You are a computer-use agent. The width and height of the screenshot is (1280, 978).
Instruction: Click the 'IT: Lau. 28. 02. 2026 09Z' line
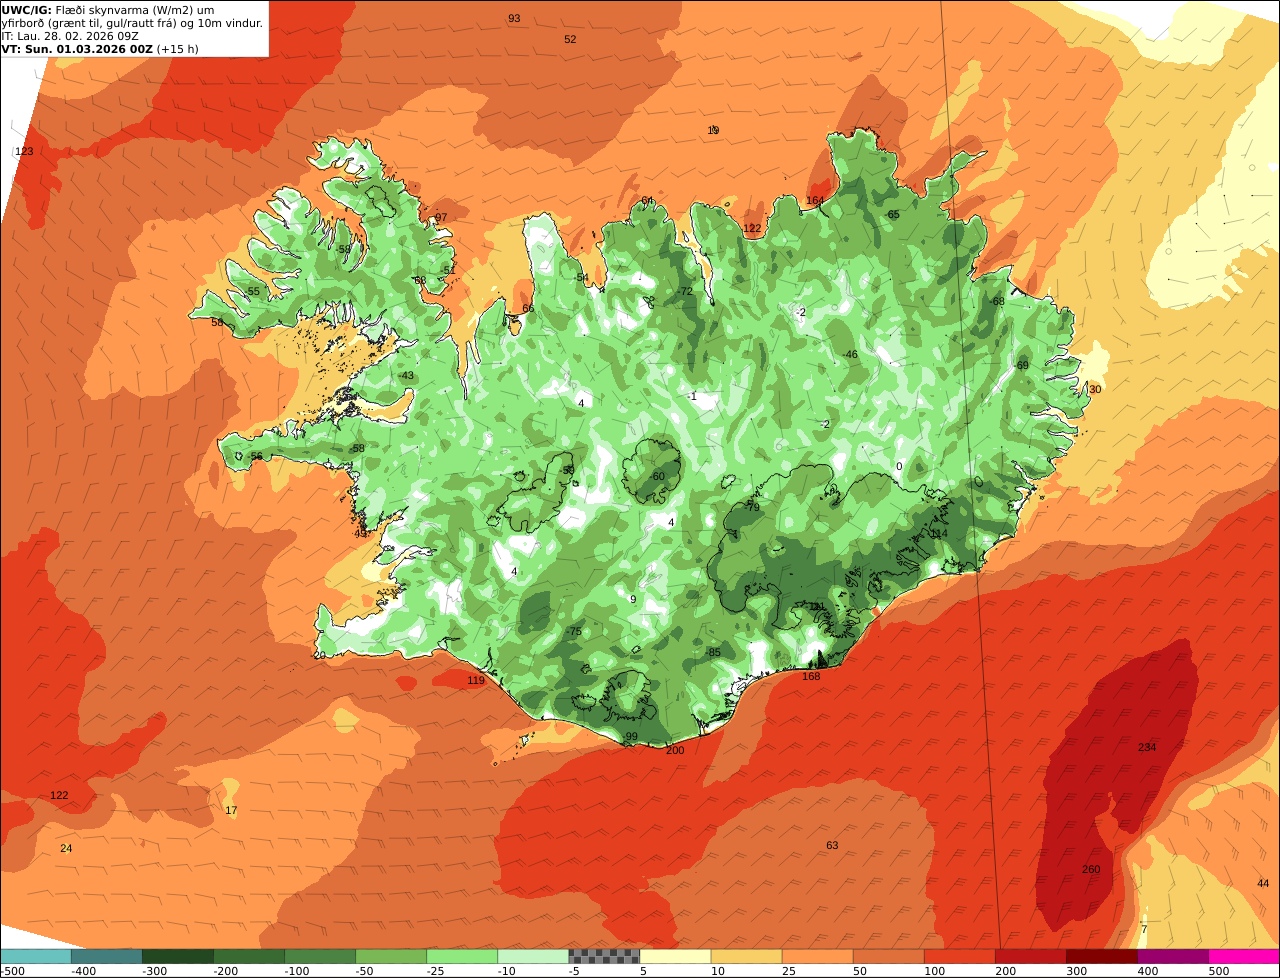(x=70, y=36)
